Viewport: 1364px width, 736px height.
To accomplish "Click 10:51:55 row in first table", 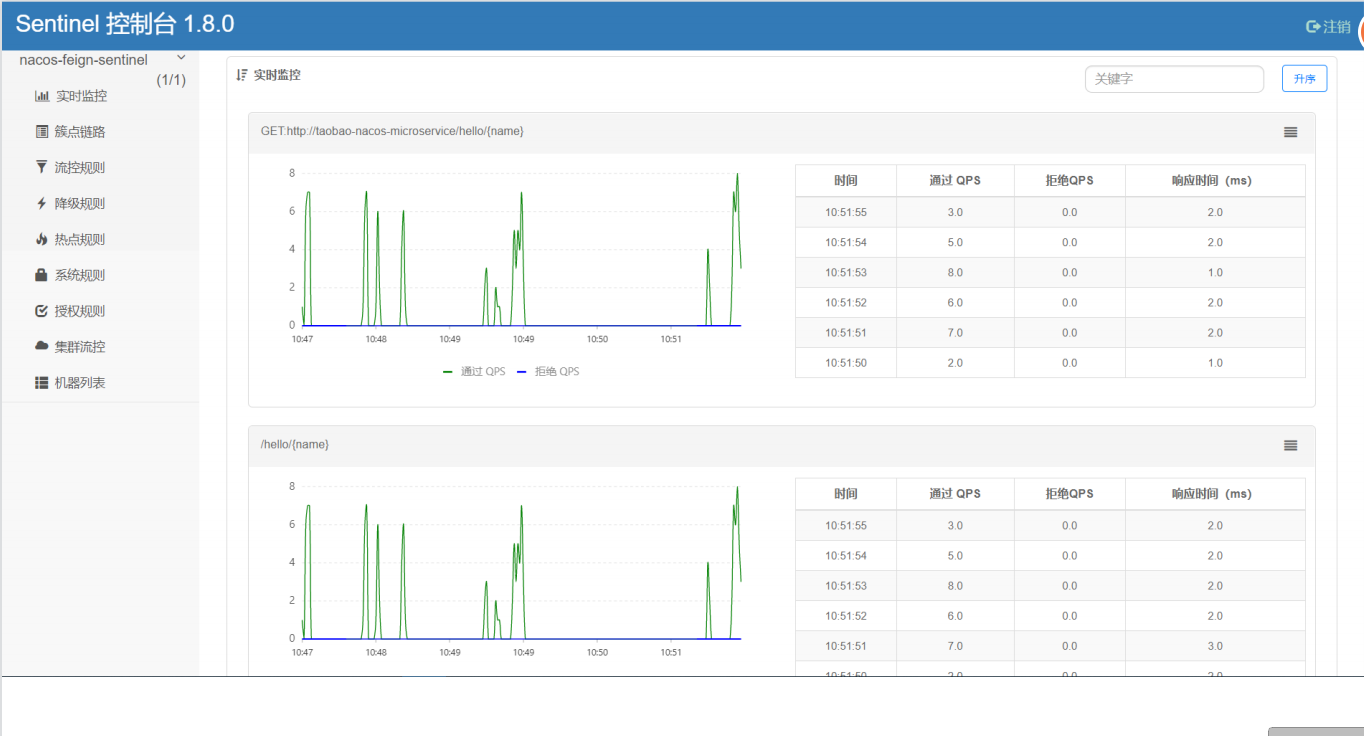I will (1050, 212).
